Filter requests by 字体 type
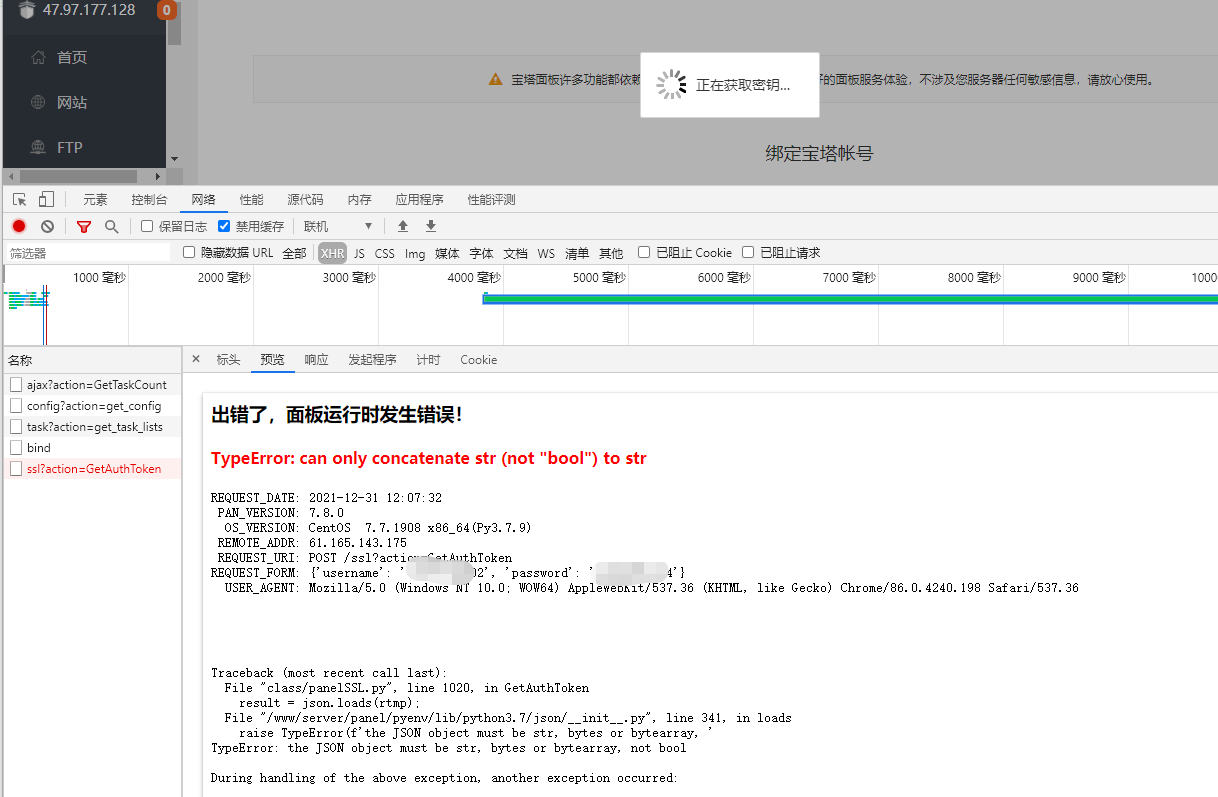The height and width of the screenshot is (797, 1218). click(x=482, y=253)
